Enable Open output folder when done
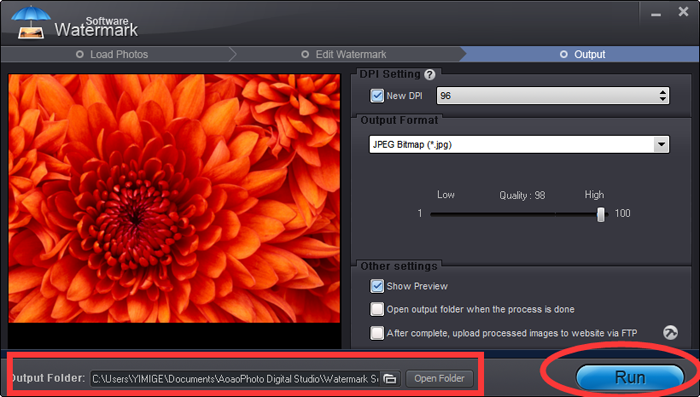This screenshot has height=397, width=700. (377, 309)
